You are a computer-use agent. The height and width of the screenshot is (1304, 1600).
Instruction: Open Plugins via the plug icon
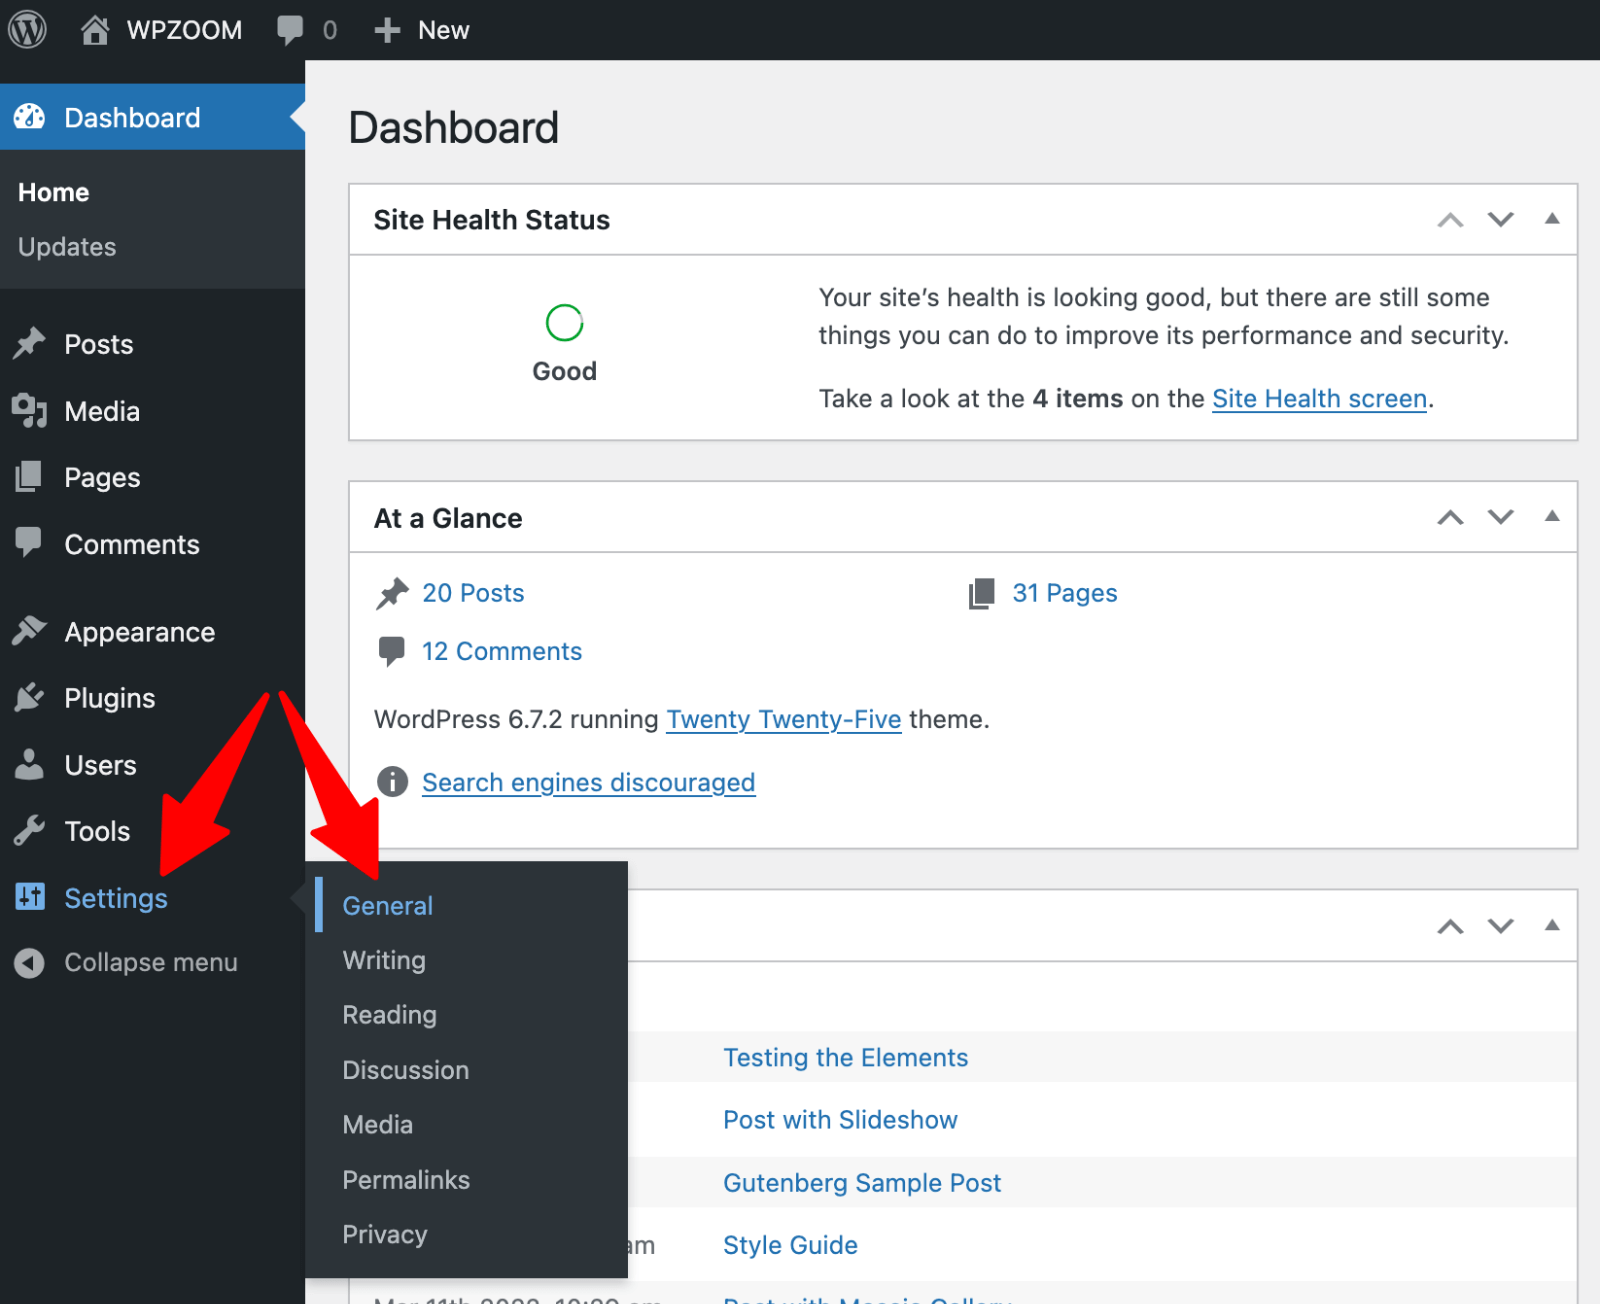30,698
